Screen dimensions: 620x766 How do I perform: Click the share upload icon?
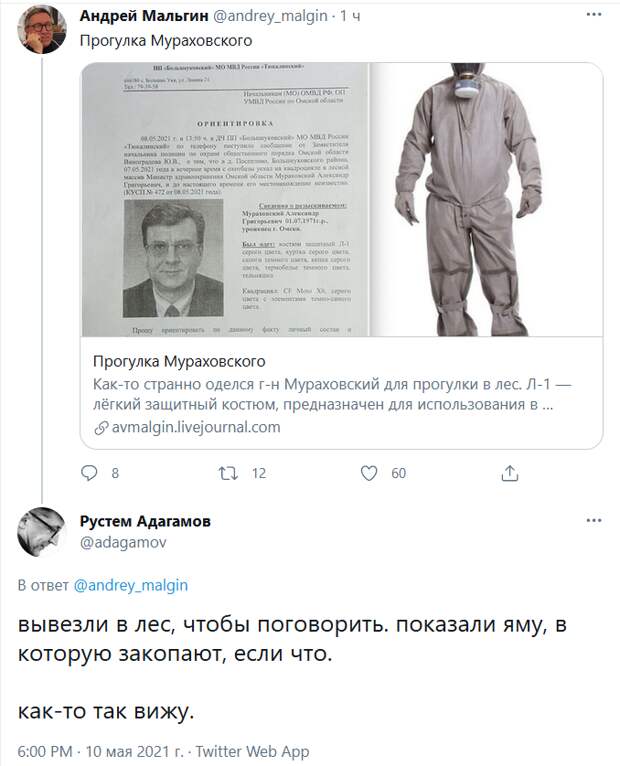(x=510, y=473)
